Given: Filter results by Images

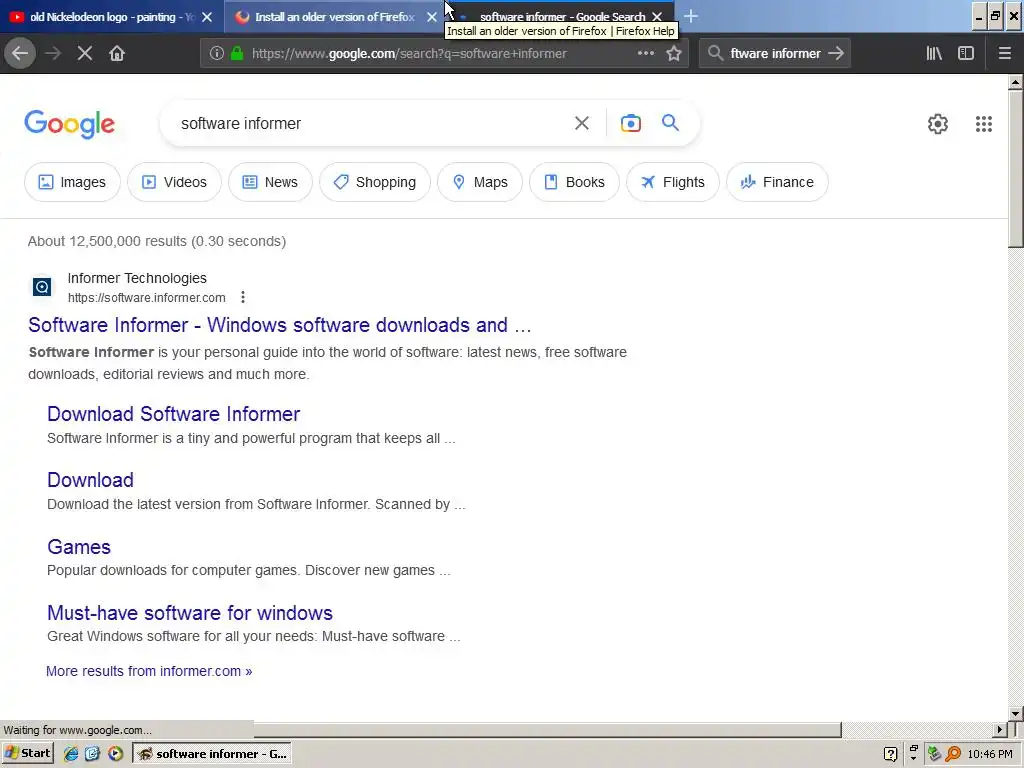Looking at the screenshot, I should [72, 182].
